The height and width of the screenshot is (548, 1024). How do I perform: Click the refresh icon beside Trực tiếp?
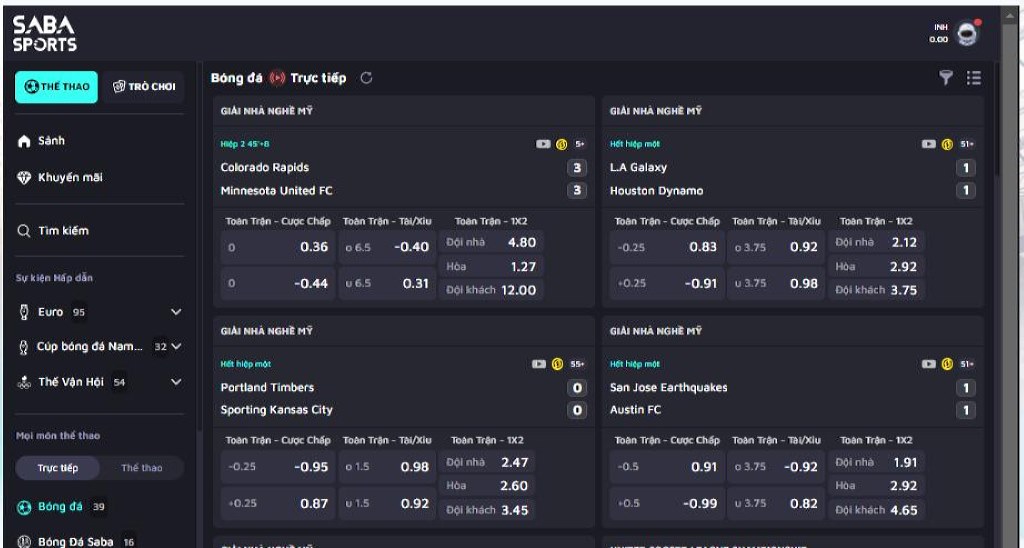click(366, 78)
